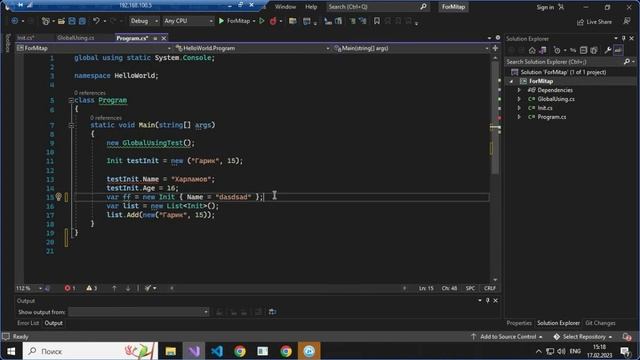The image size is (640, 360).
Task: Click the Save file icon in toolbar
Action: 72,21
